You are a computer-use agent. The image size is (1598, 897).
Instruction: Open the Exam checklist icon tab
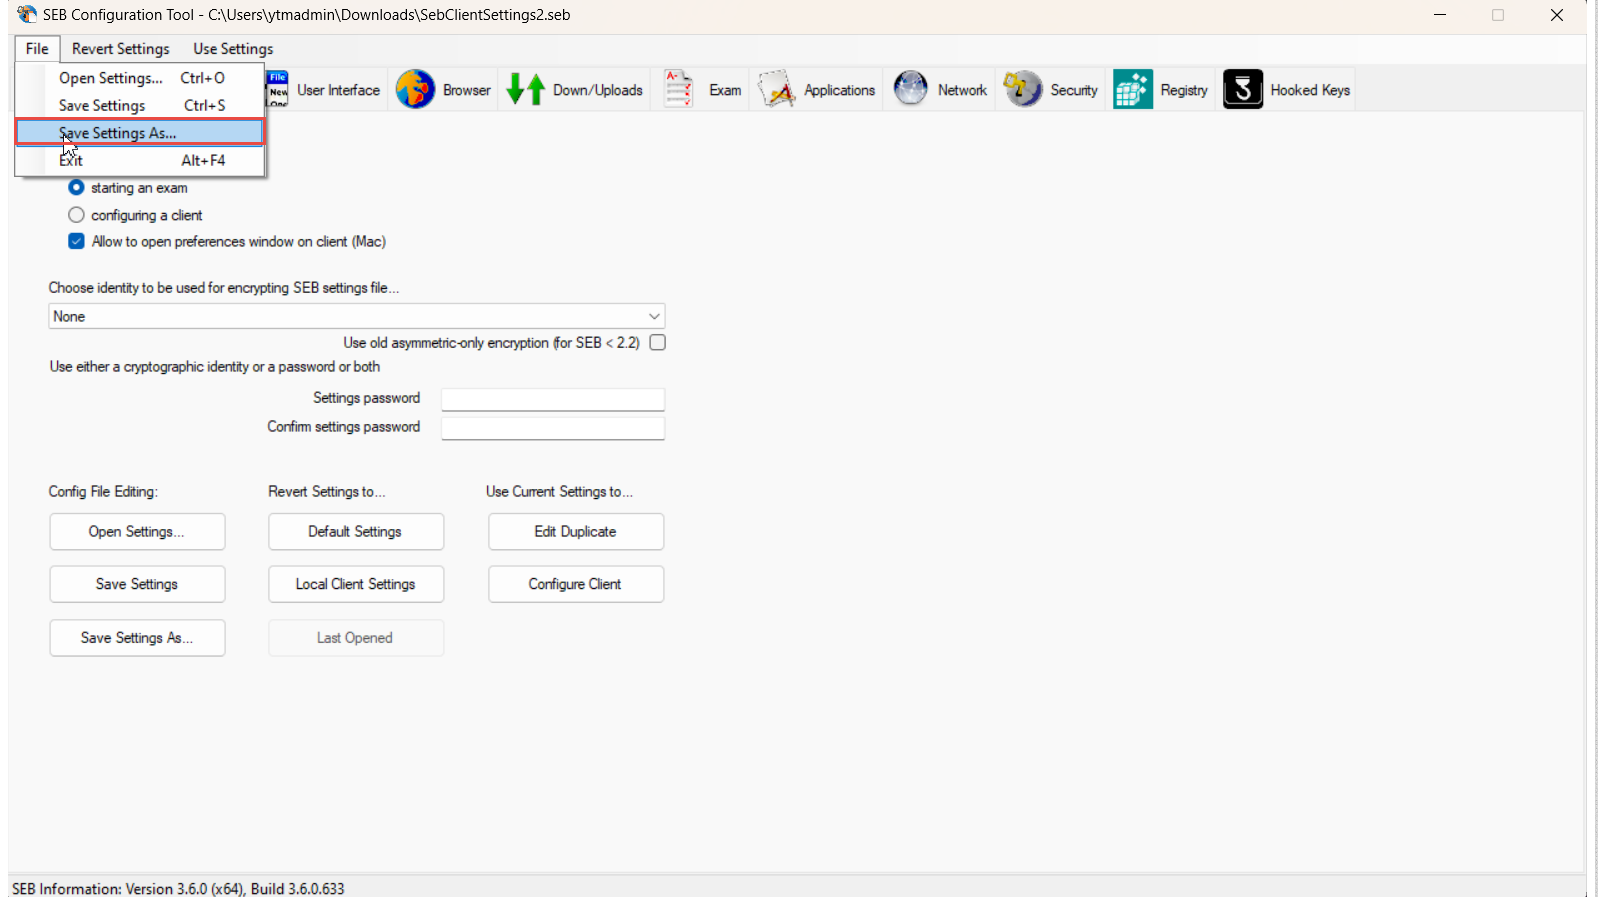(x=679, y=90)
